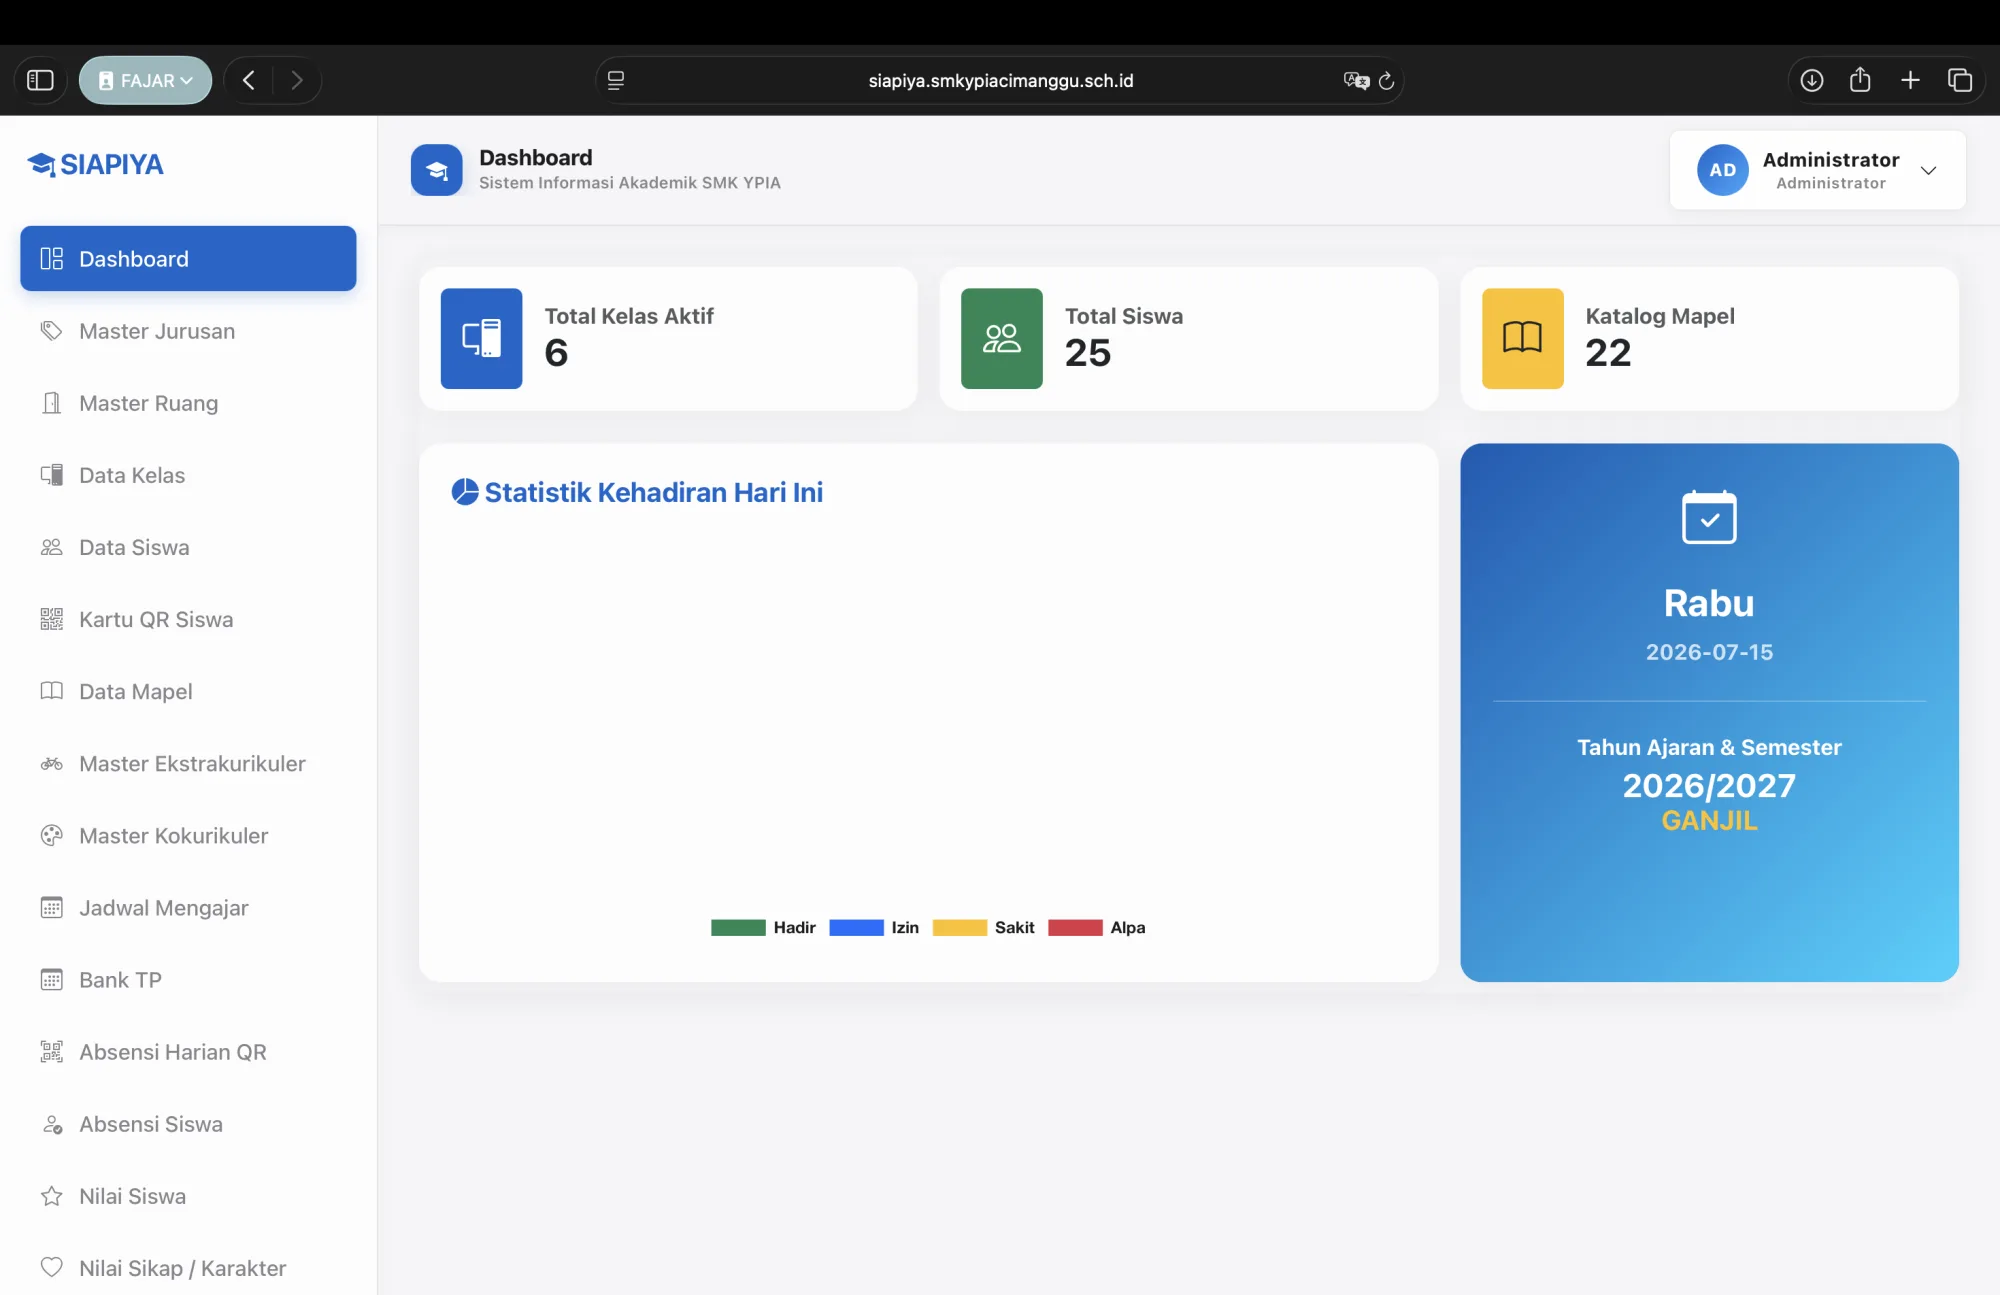Open a new tab with the plus icon
The image size is (2000, 1295).
click(x=1910, y=80)
